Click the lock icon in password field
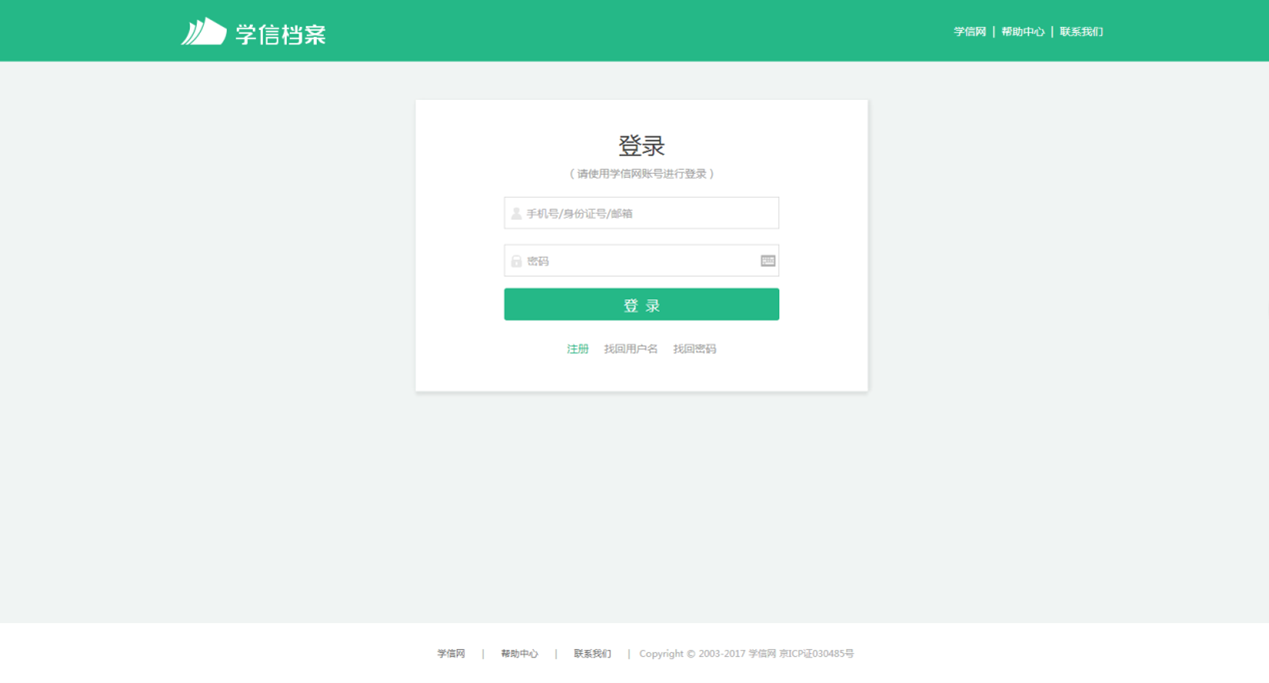The image size is (1269, 683). (516, 261)
